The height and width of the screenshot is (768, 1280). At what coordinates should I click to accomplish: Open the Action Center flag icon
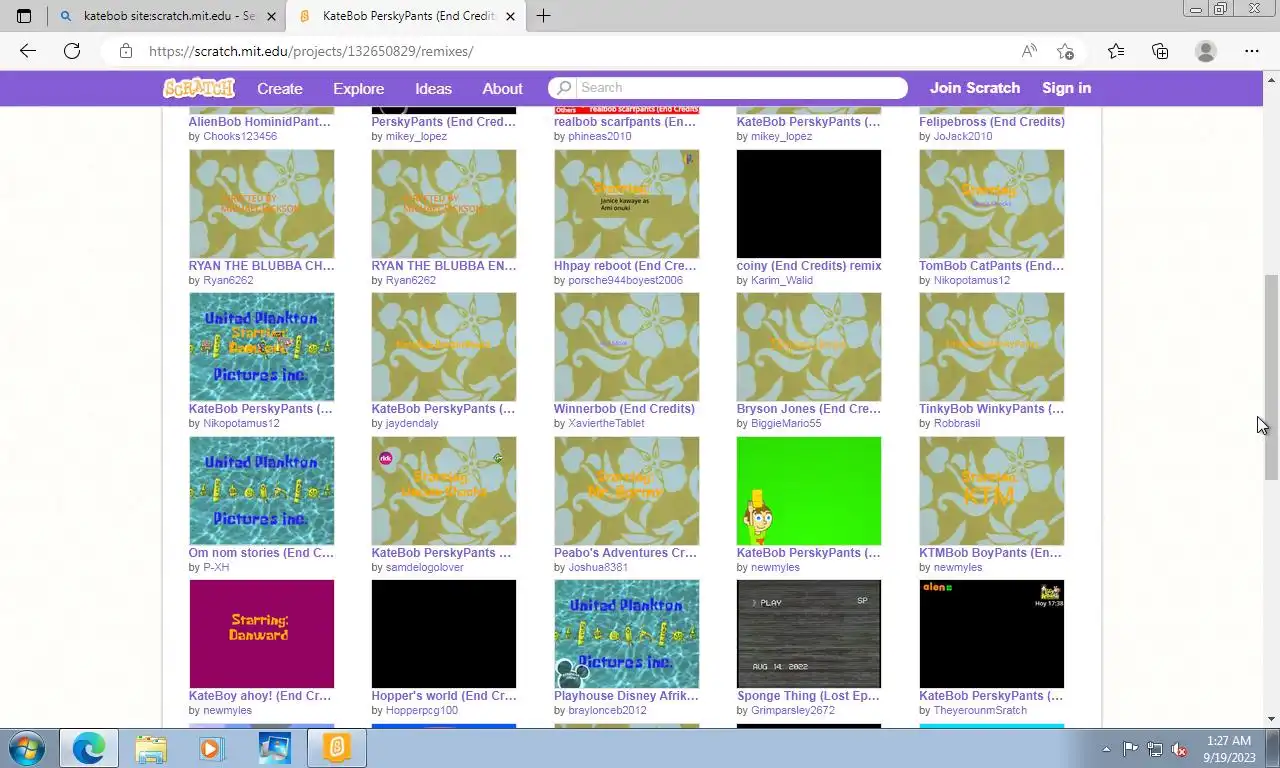point(1130,749)
